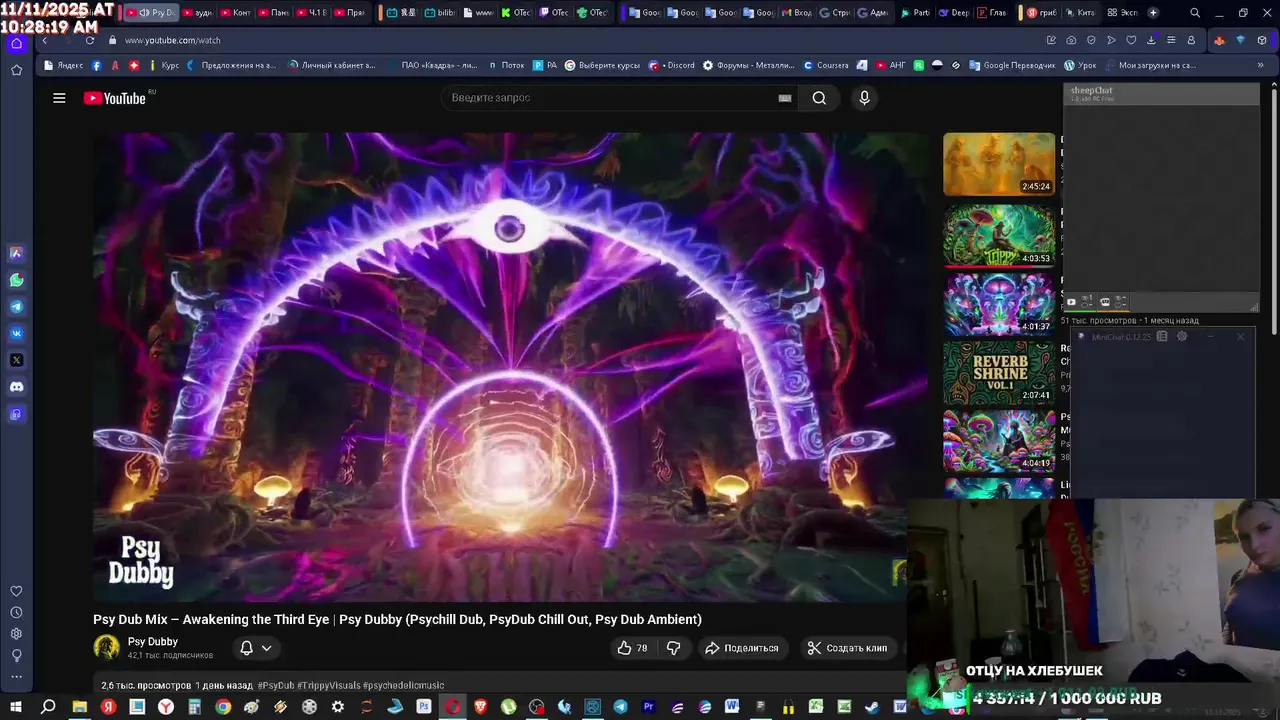Viewport: 1280px width, 720px height.
Task: Start voice search with microphone icon
Action: point(865,98)
